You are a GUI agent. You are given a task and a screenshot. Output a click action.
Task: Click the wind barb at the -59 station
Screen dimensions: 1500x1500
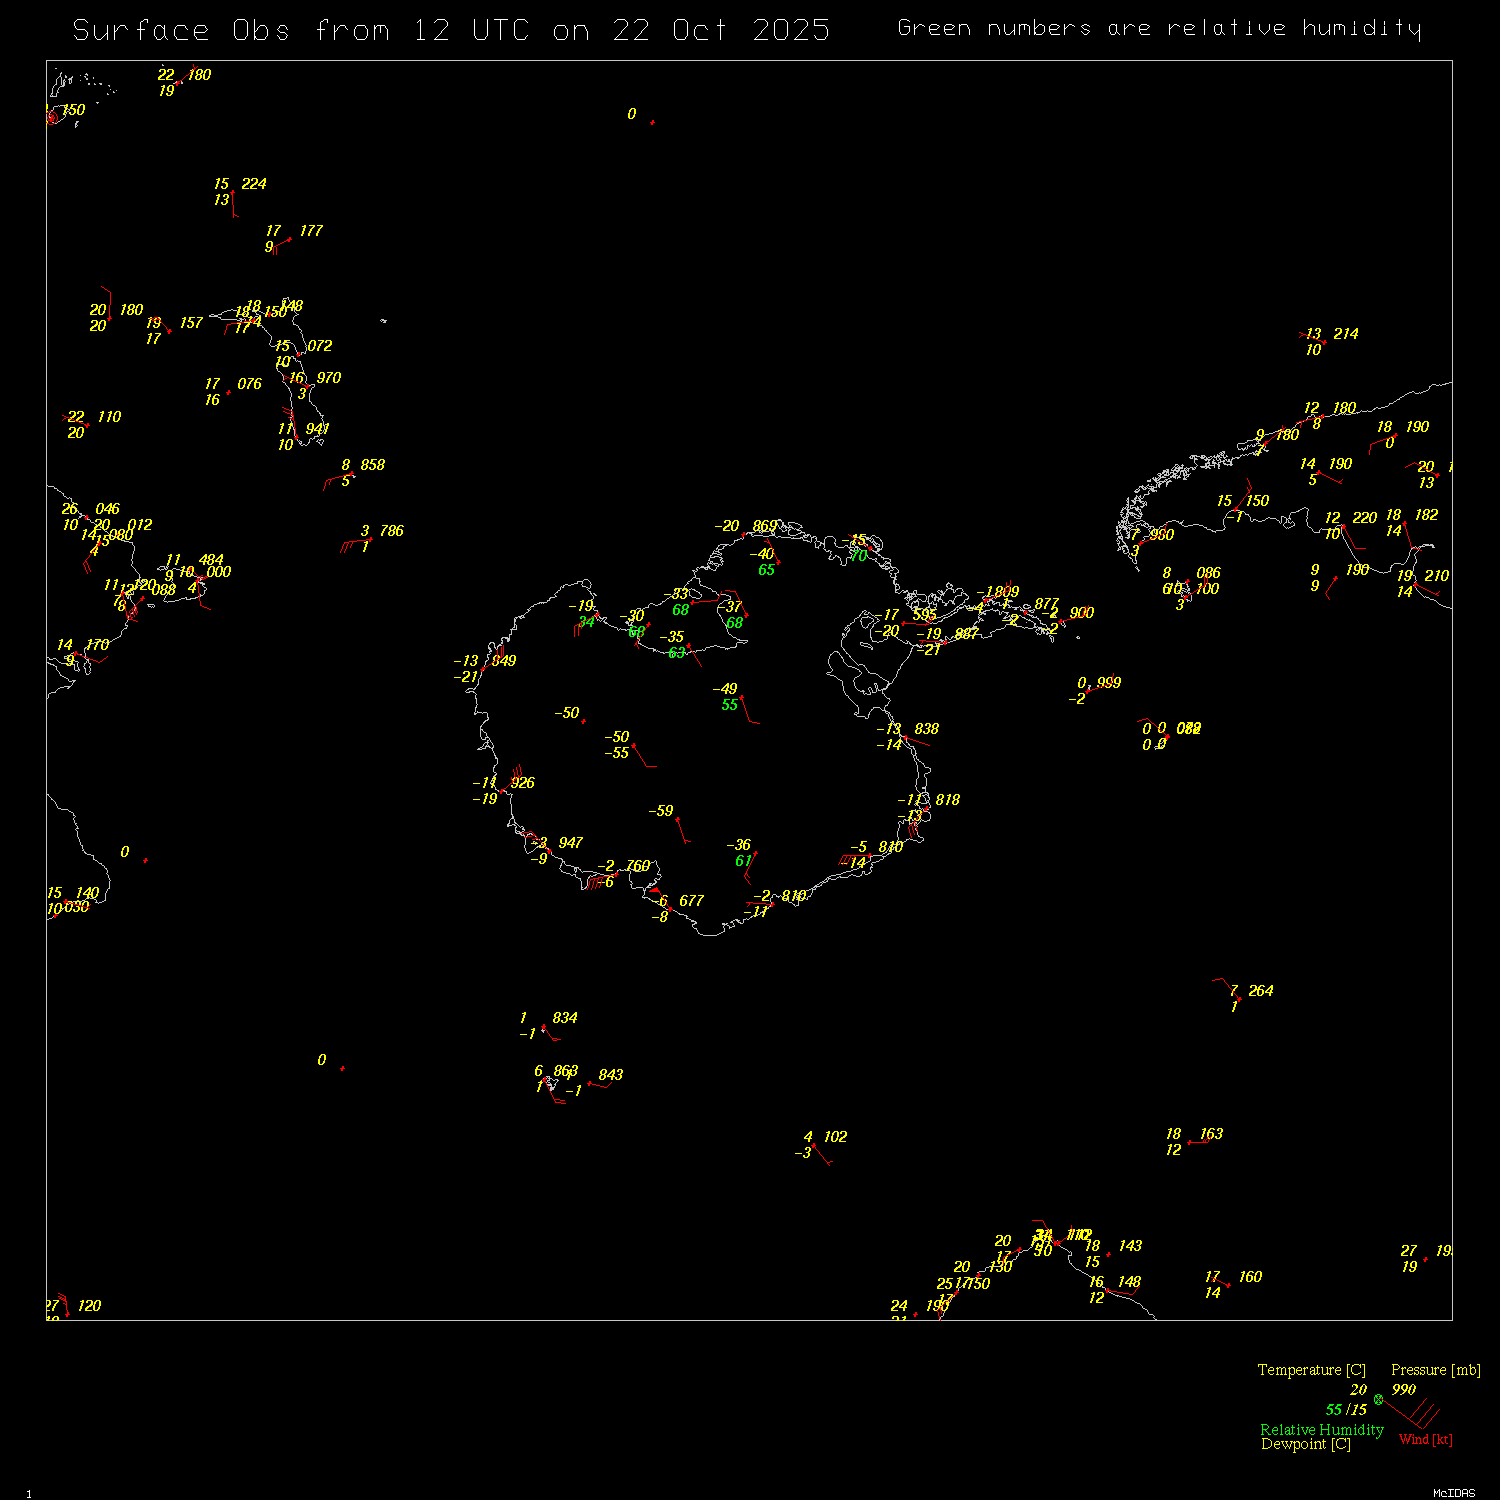point(683,832)
